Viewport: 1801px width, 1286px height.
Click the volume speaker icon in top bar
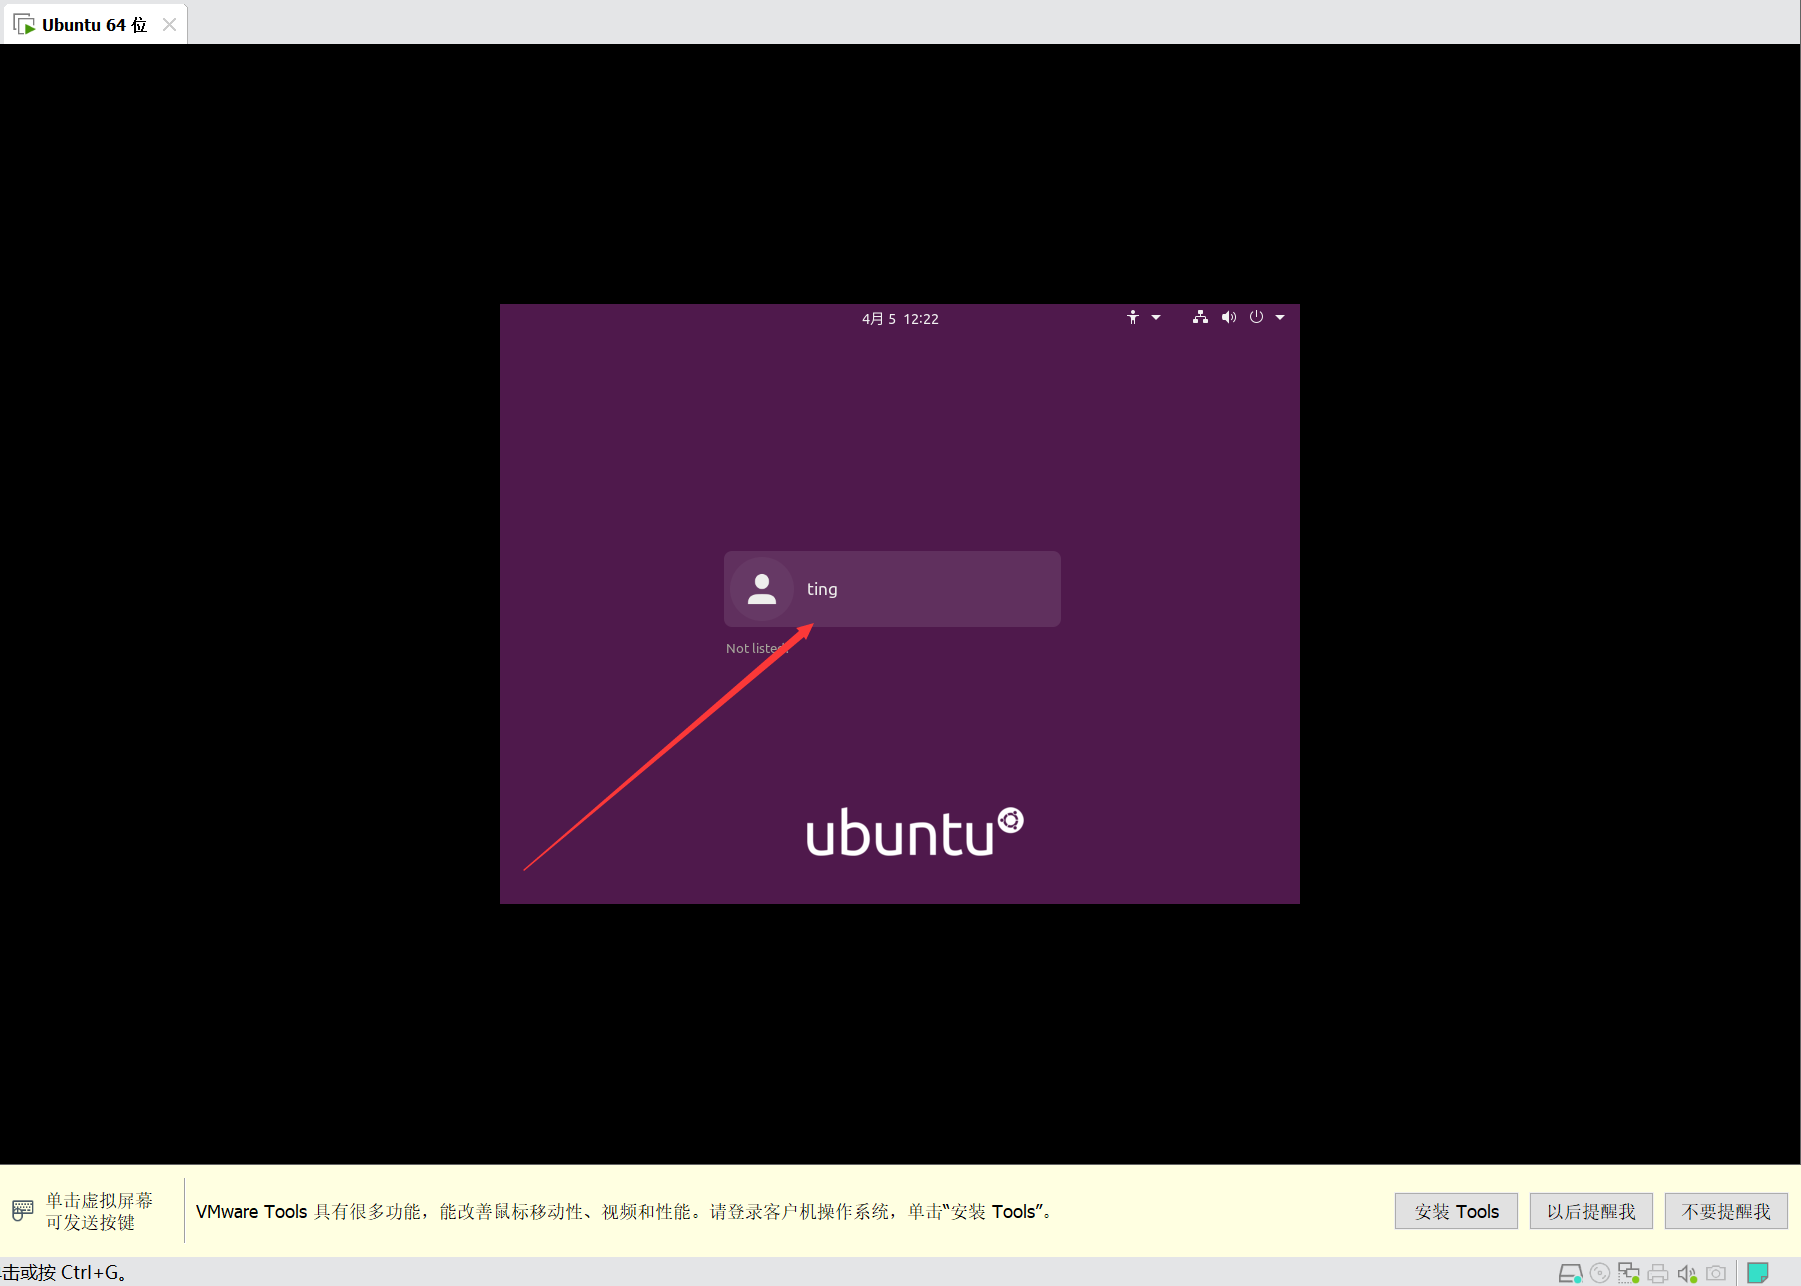coord(1229,317)
